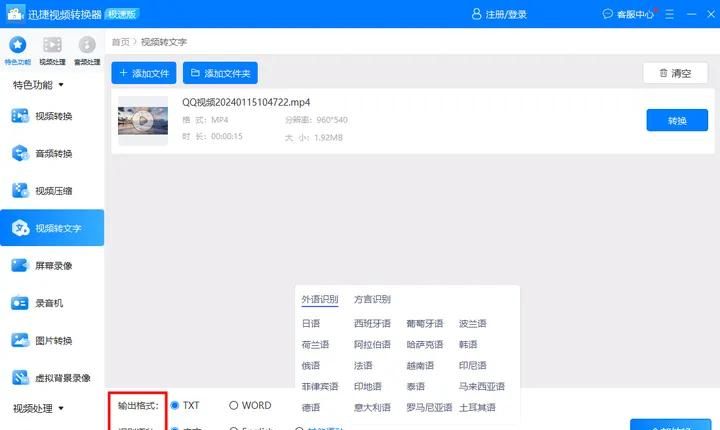The image size is (720, 430).
Task: Choose 荷兰语 in the language list
Action: click(x=315, y=345)
